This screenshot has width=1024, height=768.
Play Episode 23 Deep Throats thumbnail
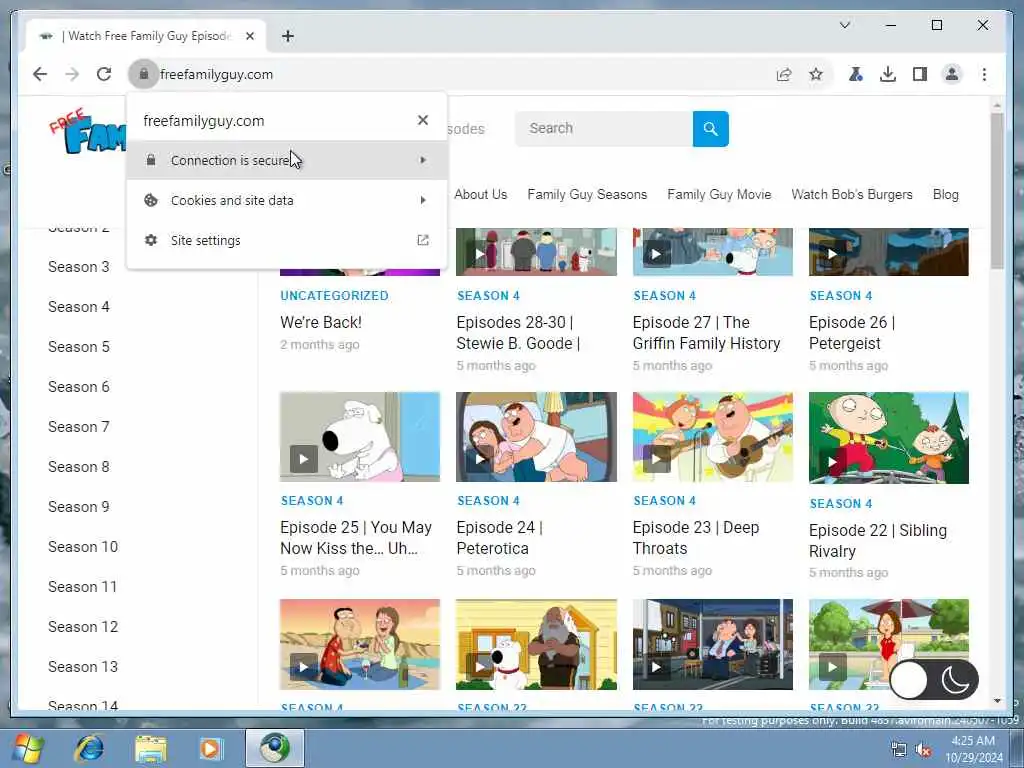pos(712,436)
